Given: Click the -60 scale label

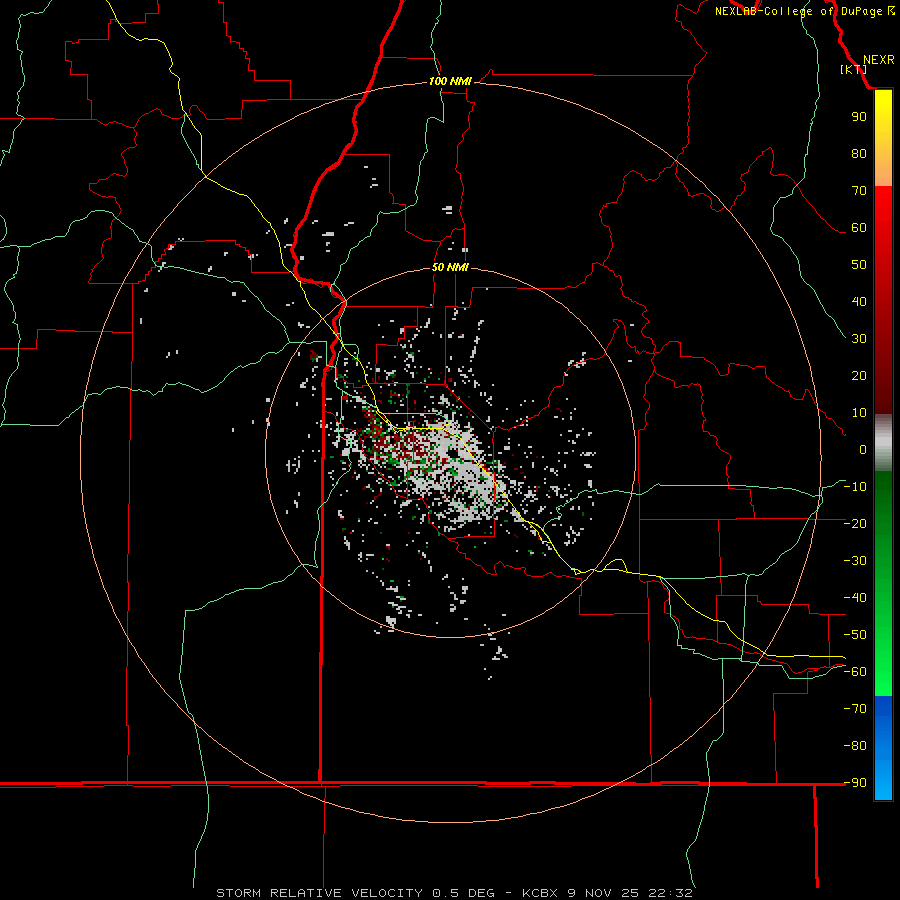Looking at the screenshot, I should 855,672.
